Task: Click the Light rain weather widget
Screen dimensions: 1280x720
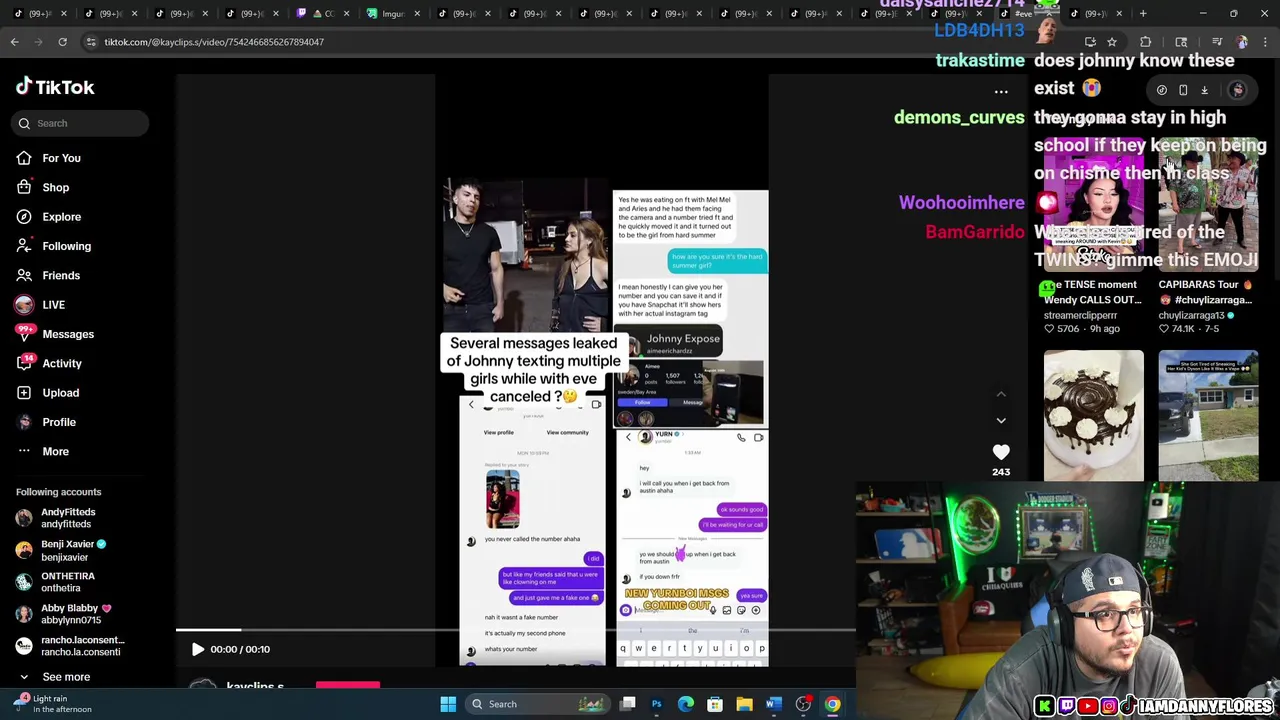Action: (52, 704)
